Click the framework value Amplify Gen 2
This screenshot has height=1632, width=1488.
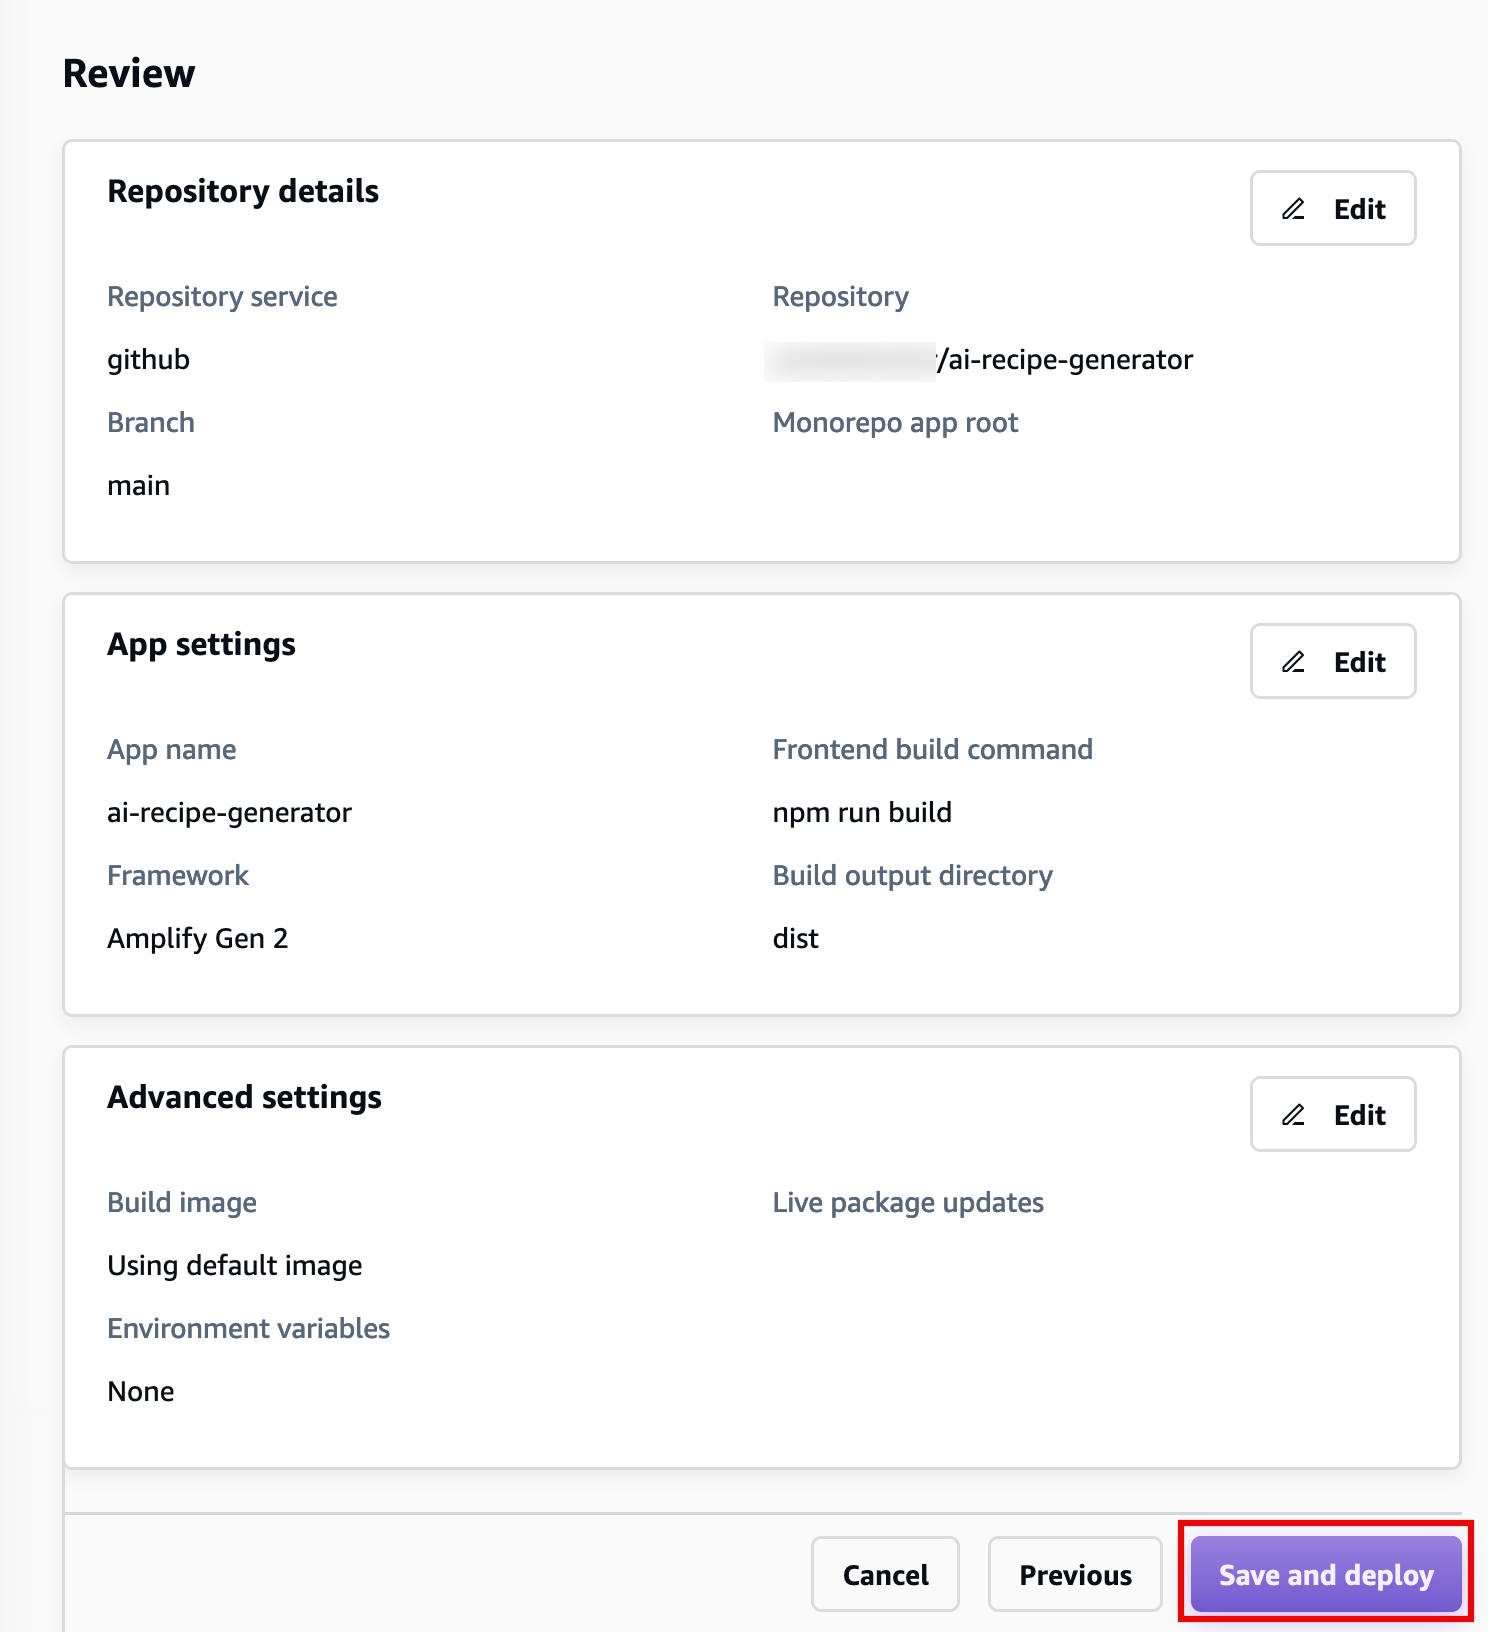point(197,937)
